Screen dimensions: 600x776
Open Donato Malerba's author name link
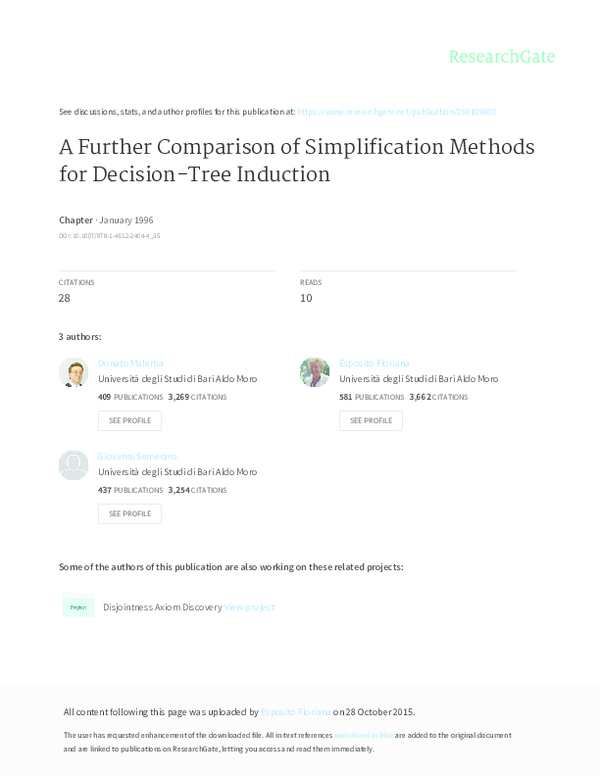pos(130,363)
